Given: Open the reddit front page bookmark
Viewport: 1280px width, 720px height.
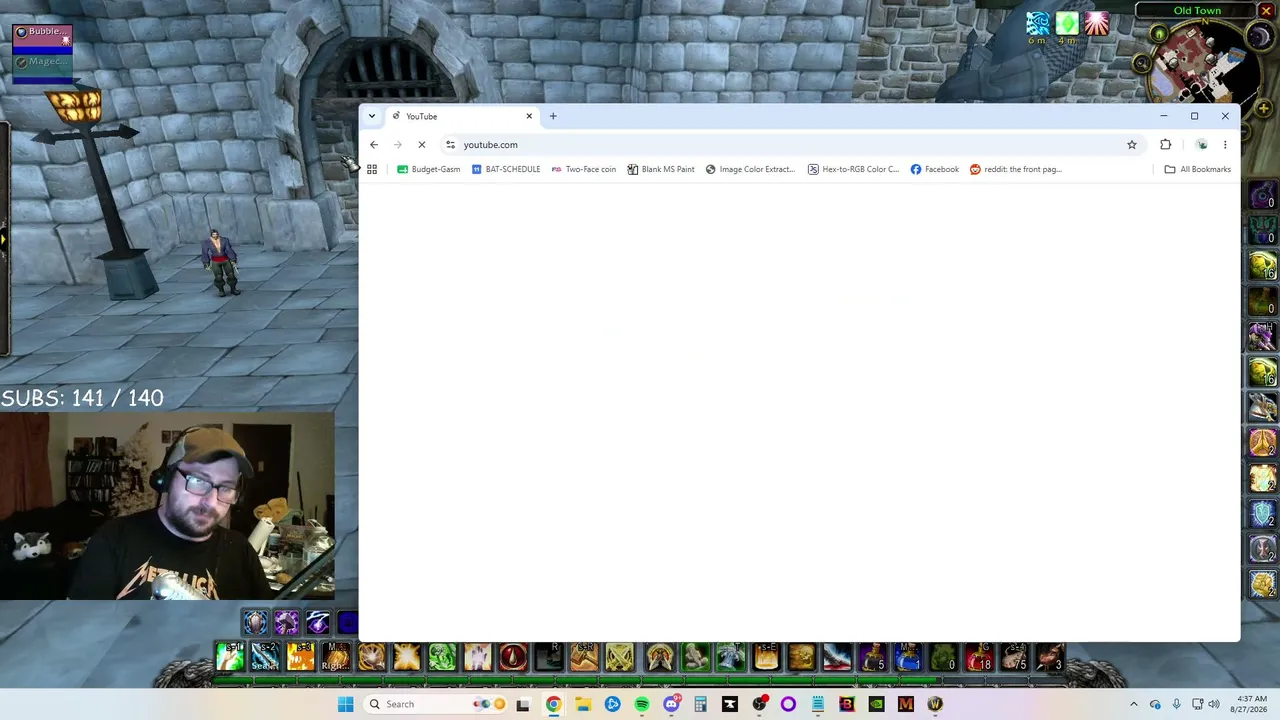Looking at the screenshot, I should coord(1016,169).
